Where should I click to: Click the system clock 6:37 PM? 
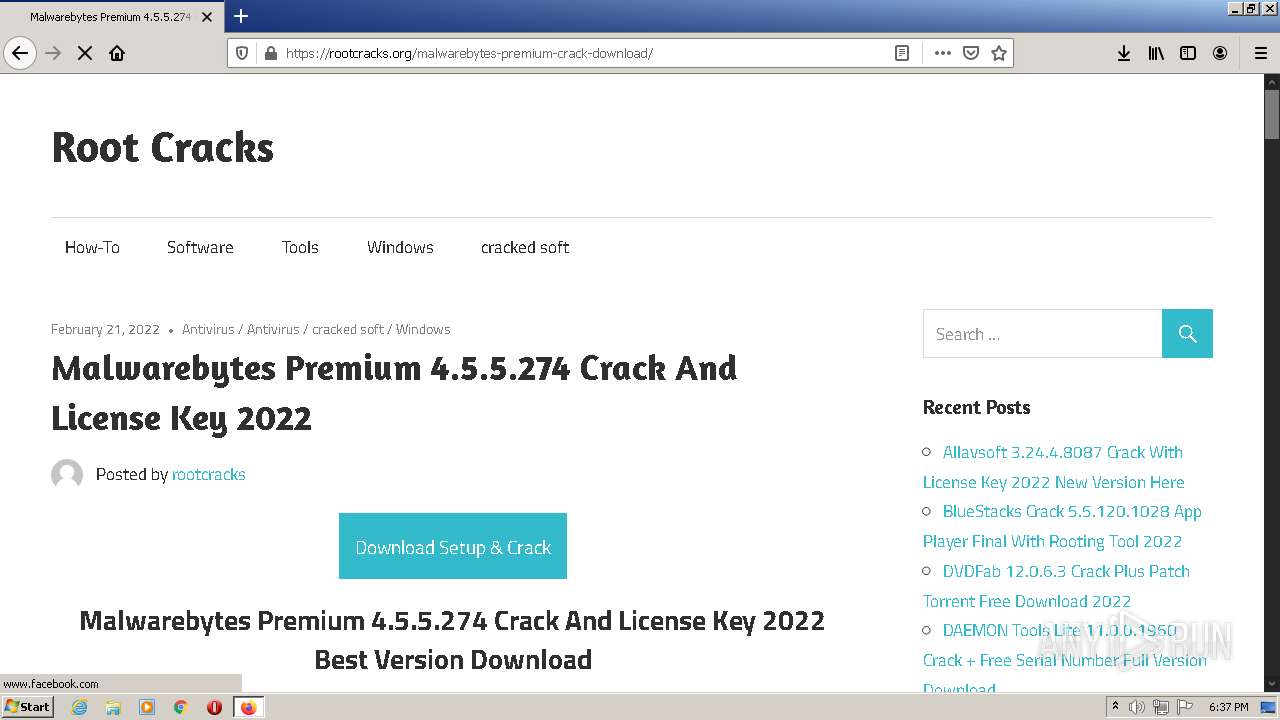point(1228,707)
